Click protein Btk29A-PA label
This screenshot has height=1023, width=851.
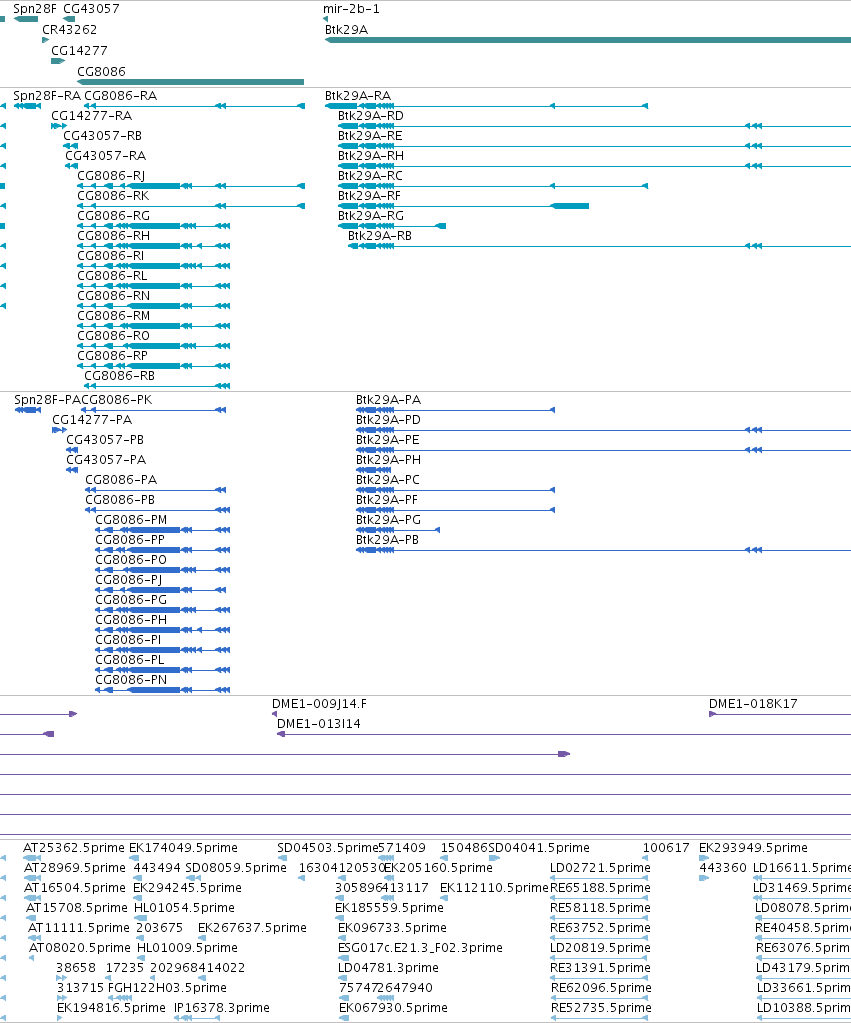tap(388, 400)
